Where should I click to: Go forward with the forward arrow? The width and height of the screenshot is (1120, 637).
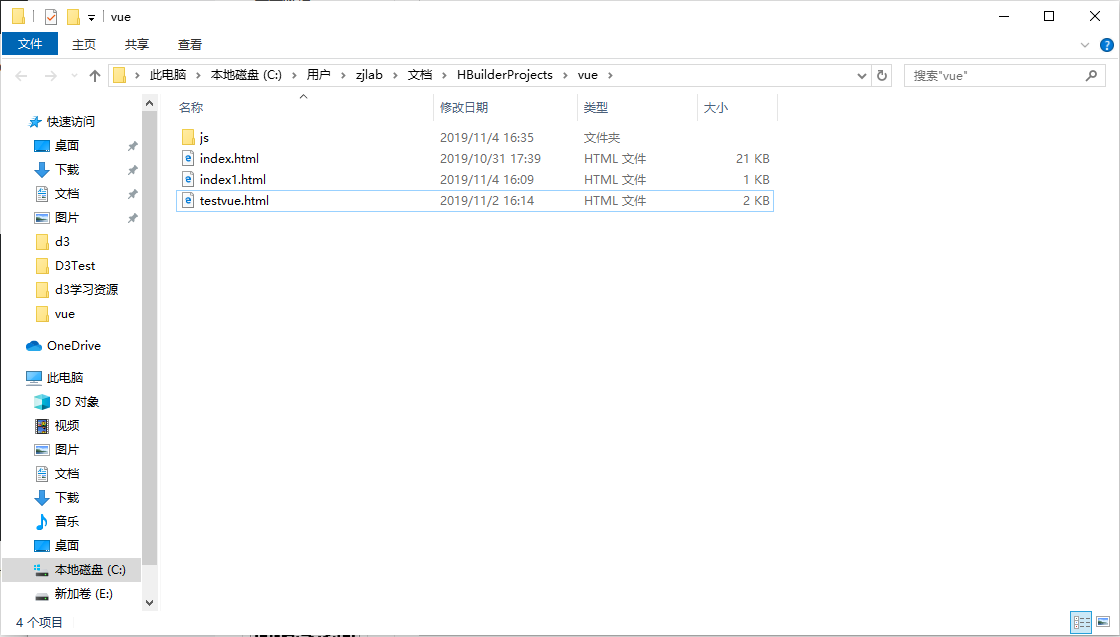(50, 76)
